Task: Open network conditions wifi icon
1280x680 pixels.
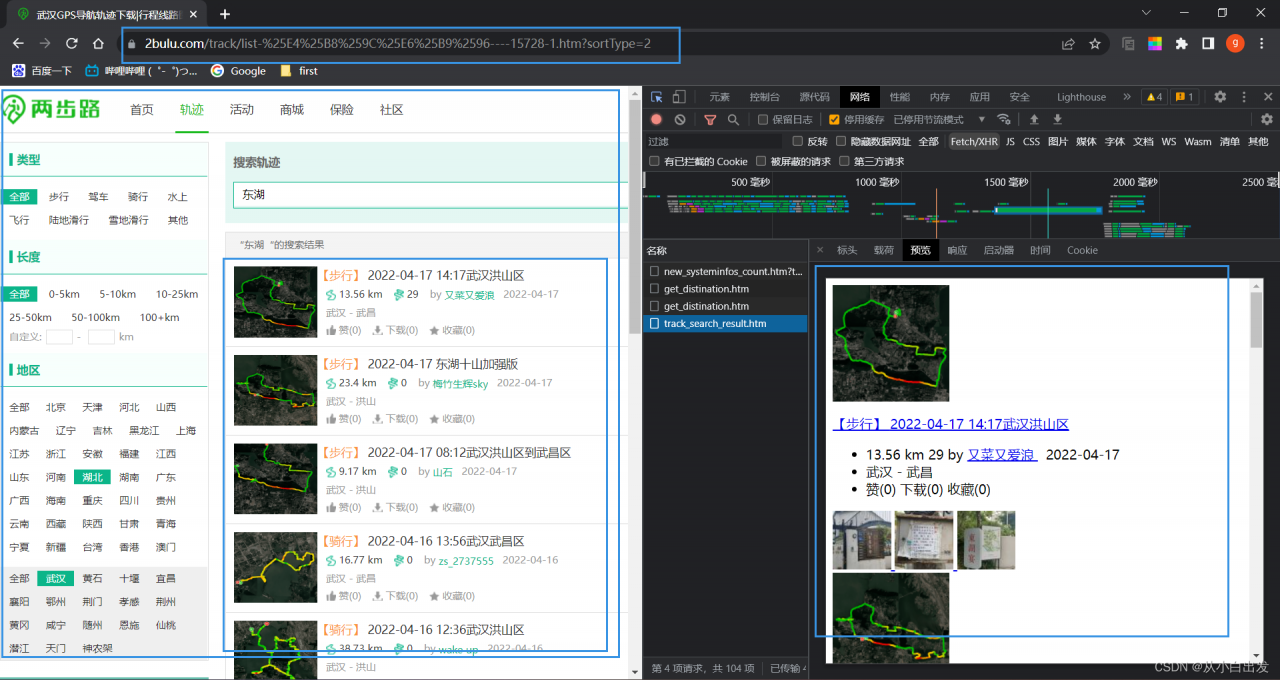Action: click(x=1004, y=119)
